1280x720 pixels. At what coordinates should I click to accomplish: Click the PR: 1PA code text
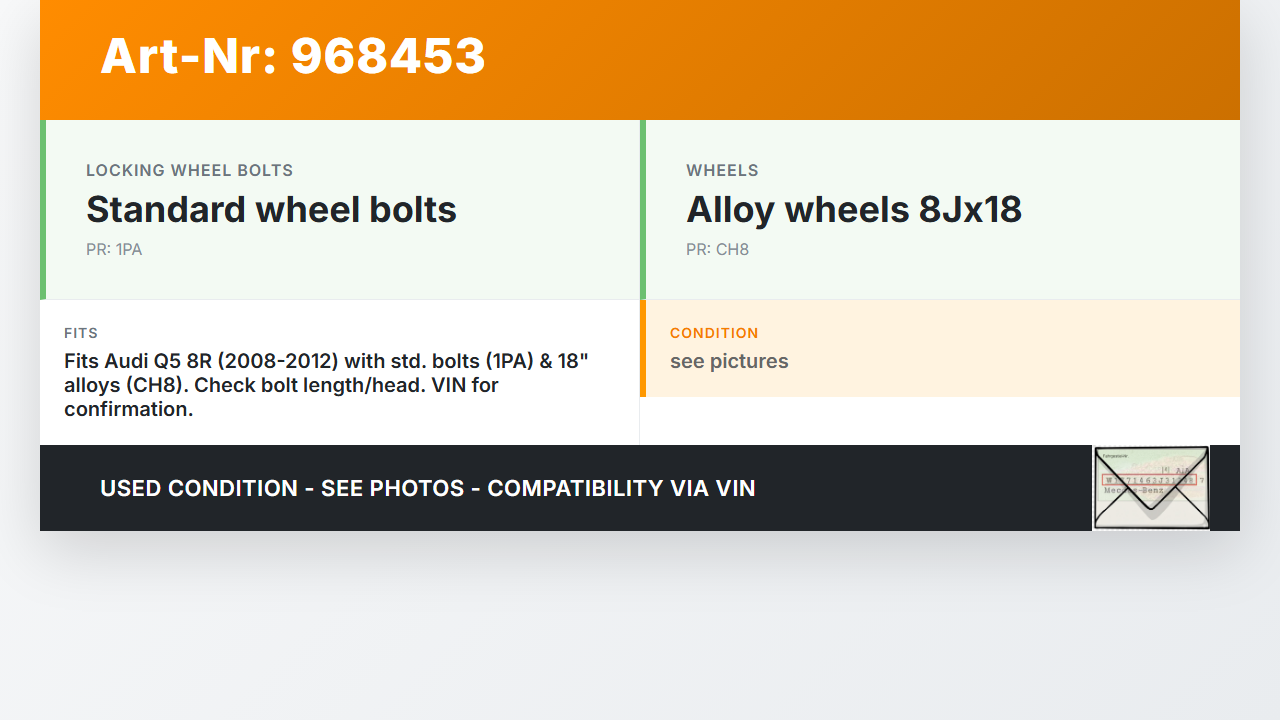(114, 250)
